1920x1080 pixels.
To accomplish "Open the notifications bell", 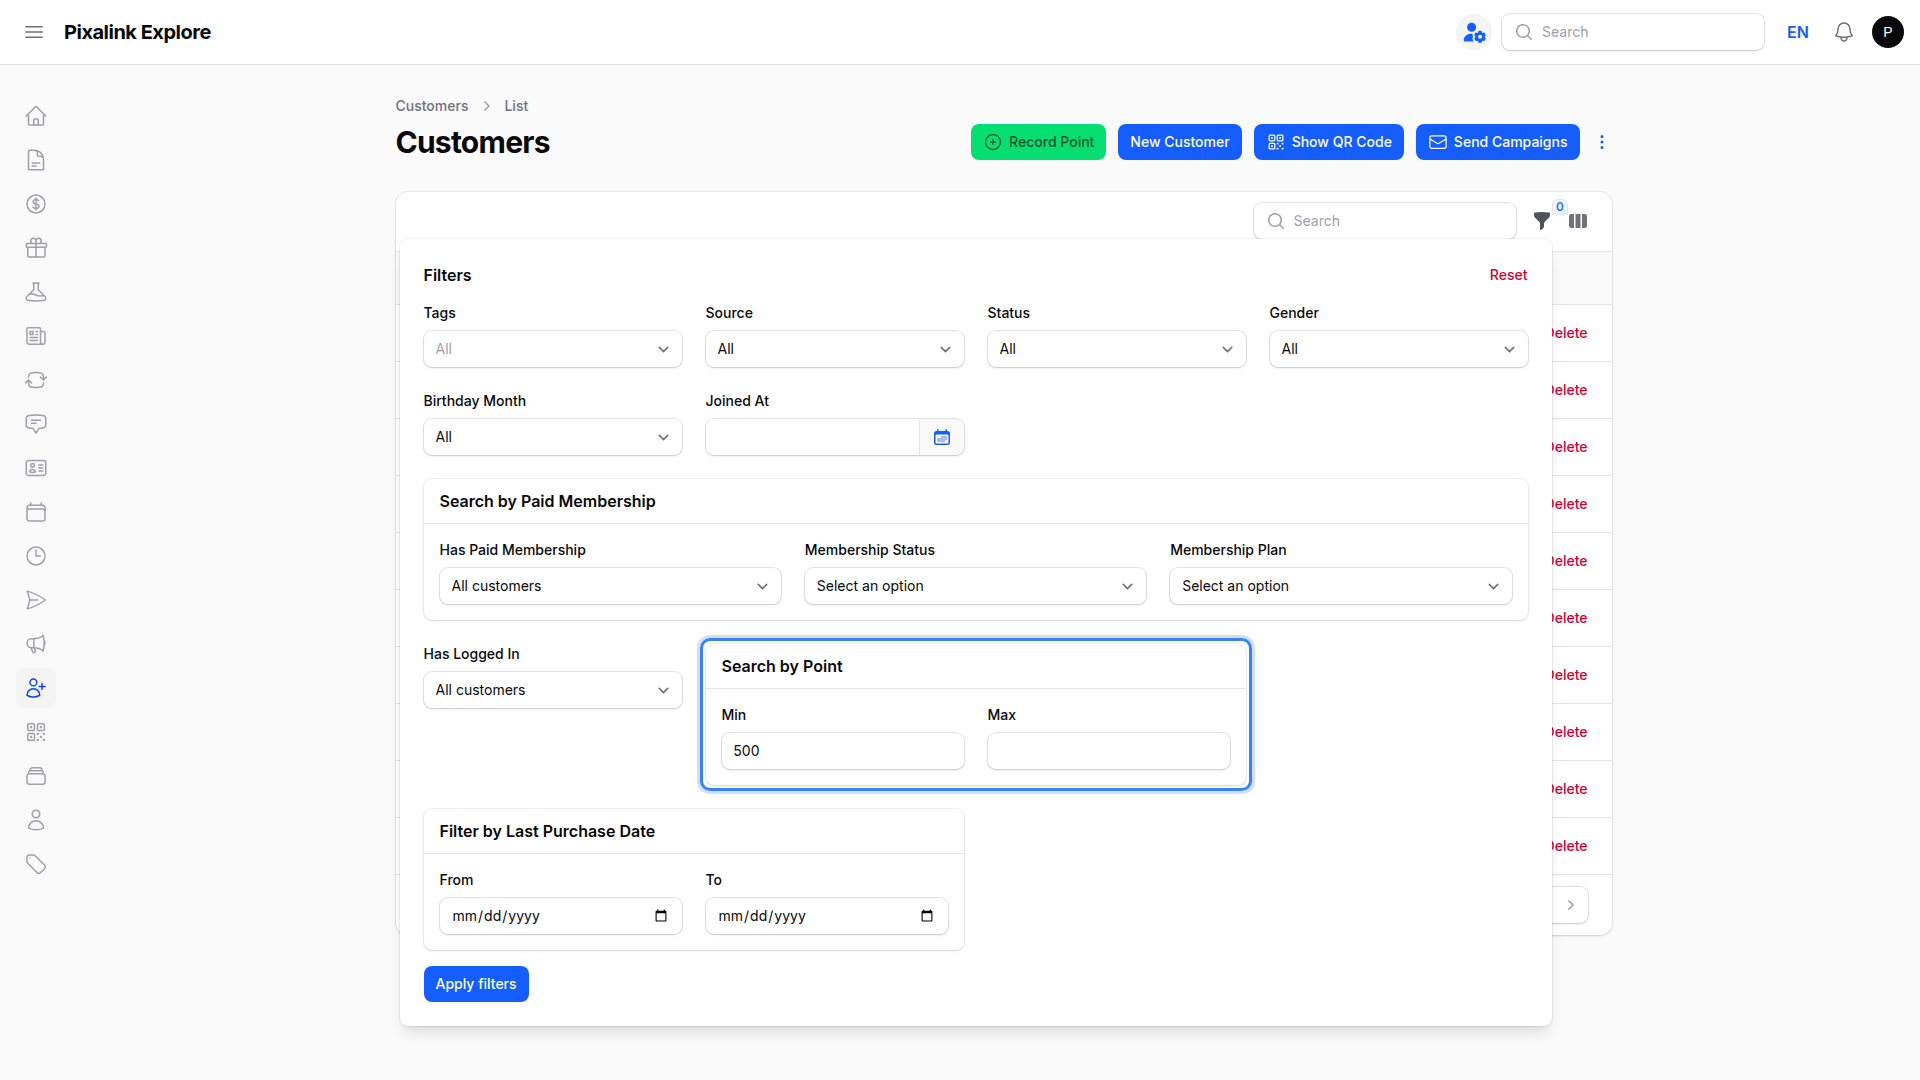I will [x=1844, y=32].
